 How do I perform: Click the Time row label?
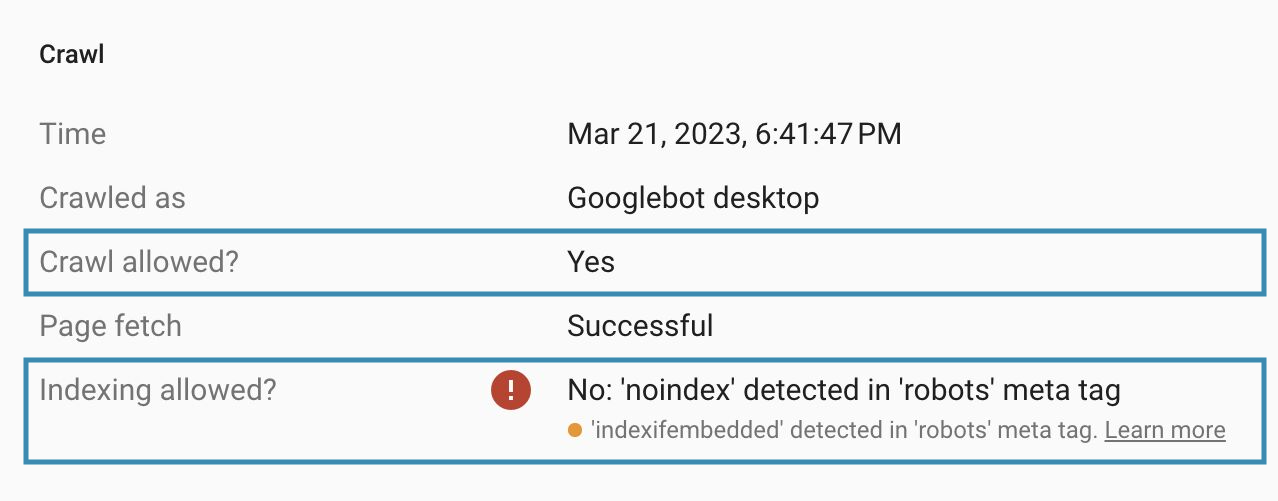(73, 134)
